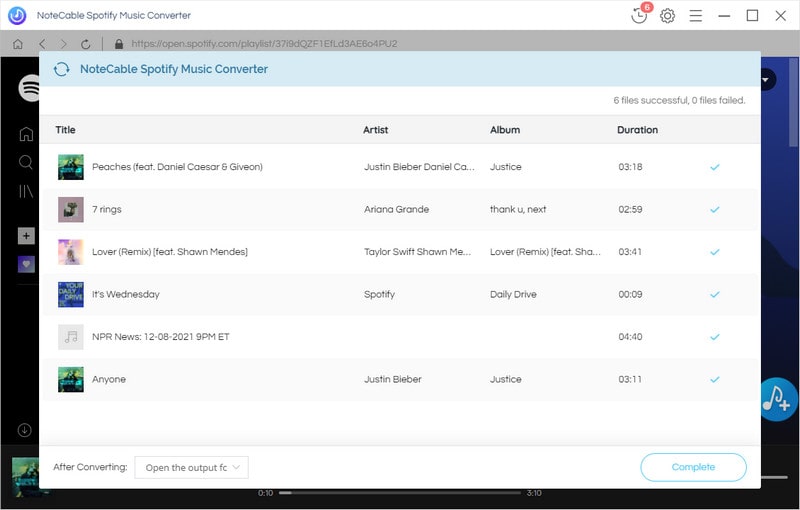Click artist Justin Bieber in Anyone row

coord(393,379)
